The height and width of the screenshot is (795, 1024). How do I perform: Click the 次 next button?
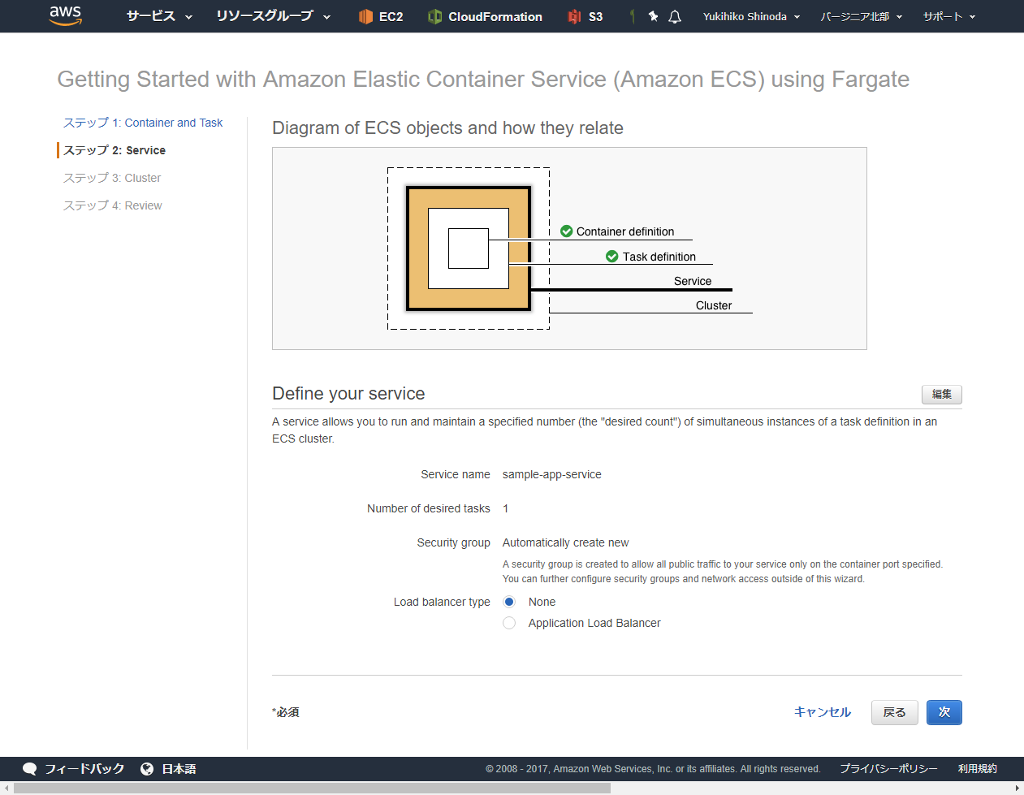pyautogui.click(x=944, y=712)
